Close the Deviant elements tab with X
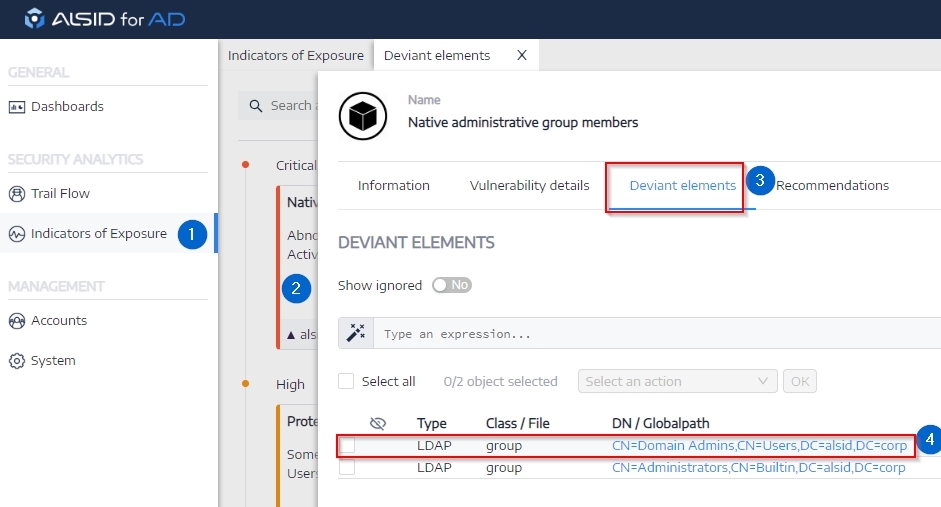Viewport: 941px width, 507px height. point(522,55)
